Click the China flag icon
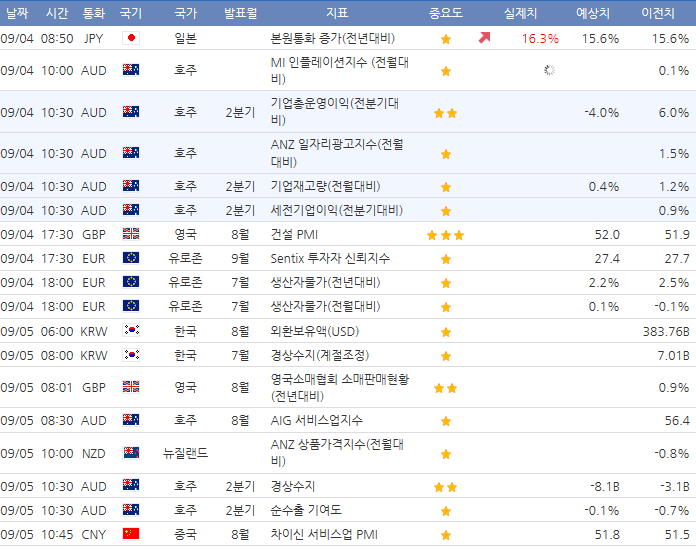 tap(131, 534)
